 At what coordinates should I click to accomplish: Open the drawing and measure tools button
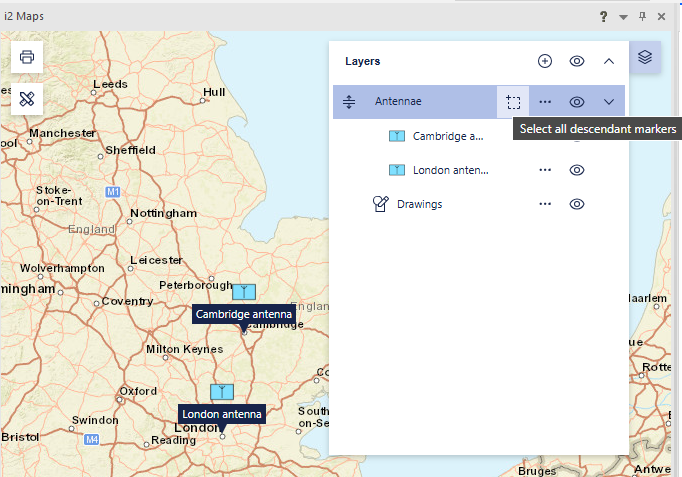[27, 98]
